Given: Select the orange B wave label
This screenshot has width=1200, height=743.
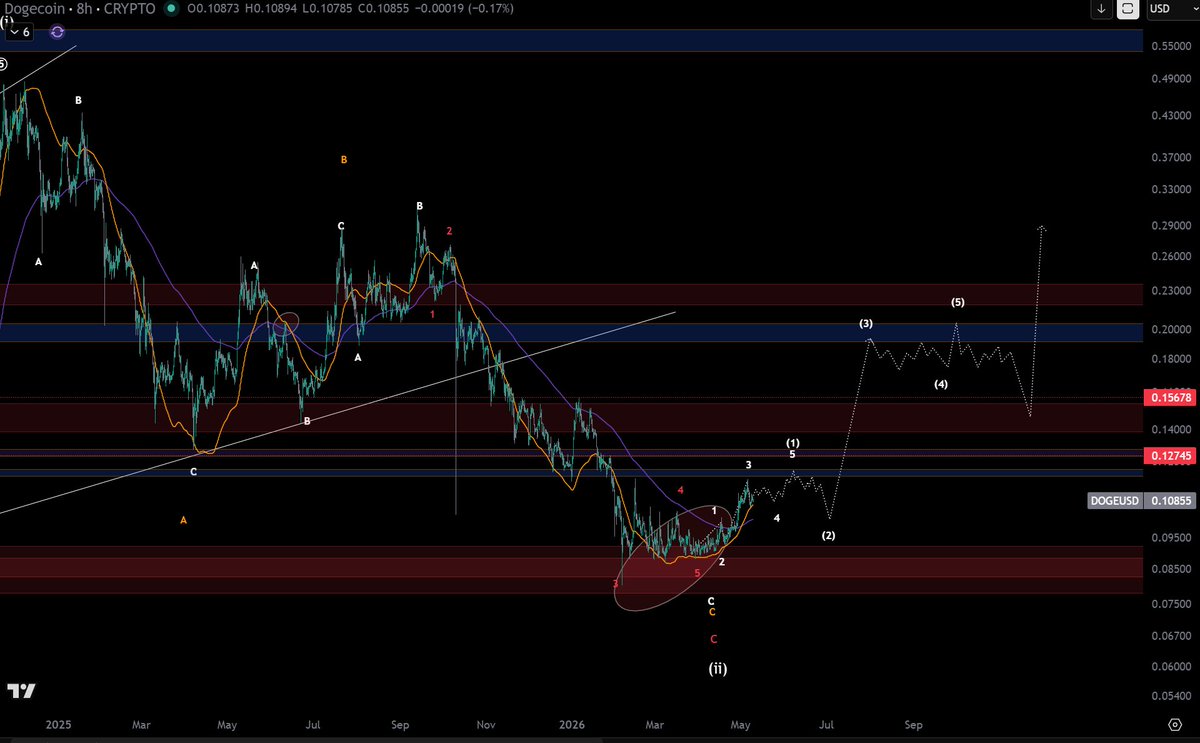Looking at the screenshot, I should point(344,160).
